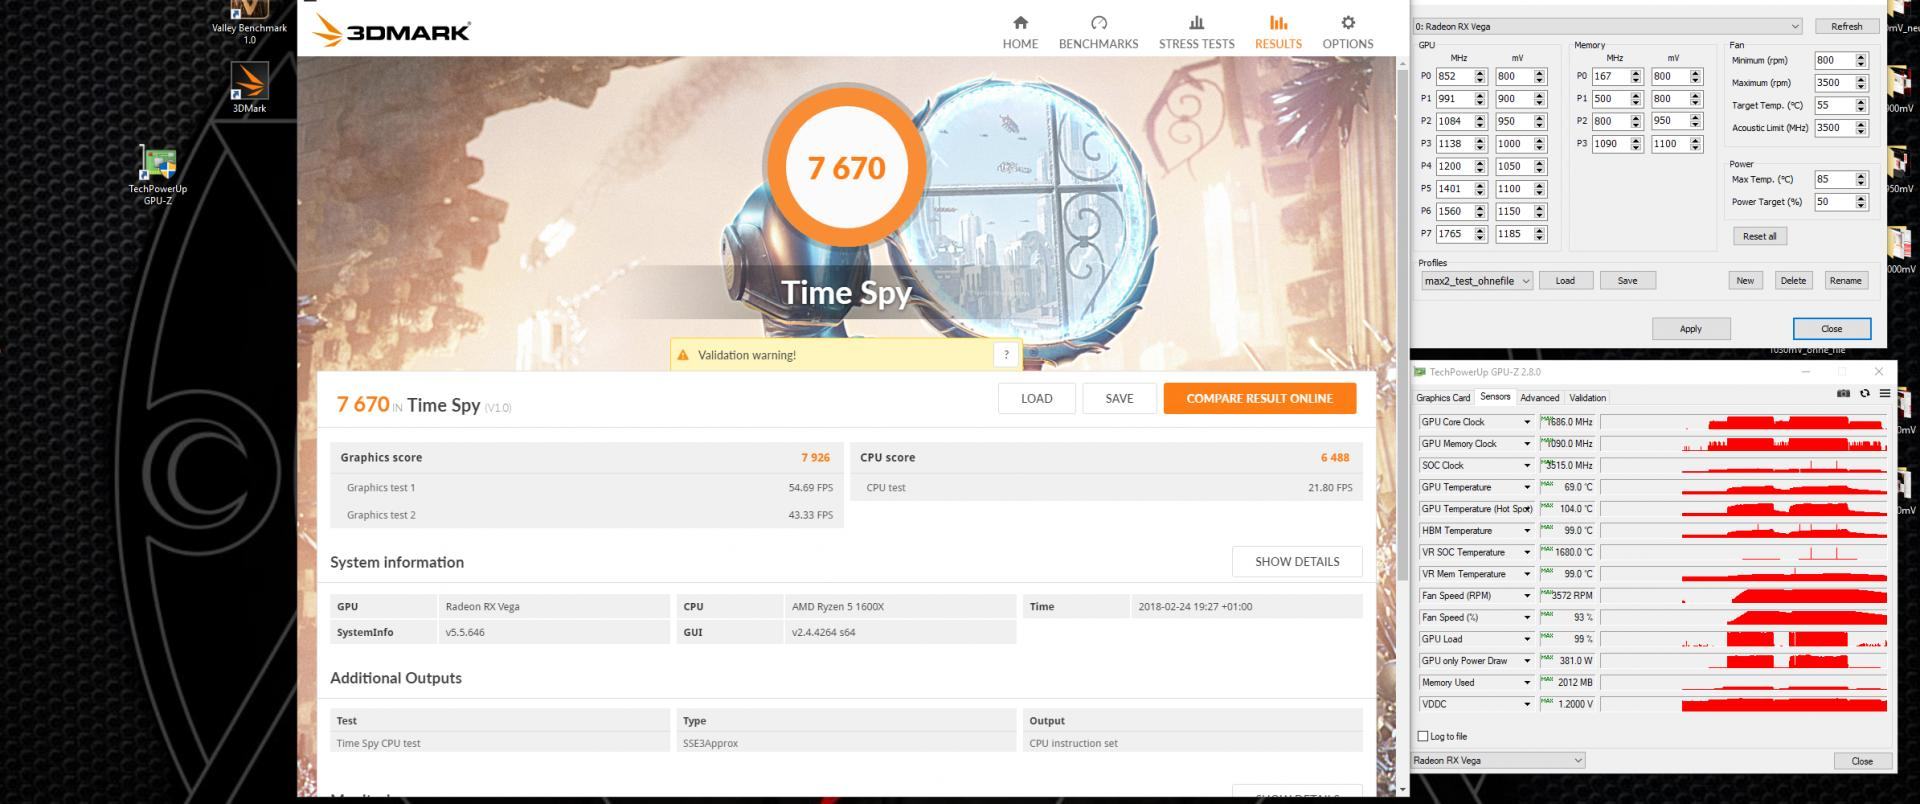Load the selected profile
This screenshot has height=804, width=1920.
tap(1565, 281)
